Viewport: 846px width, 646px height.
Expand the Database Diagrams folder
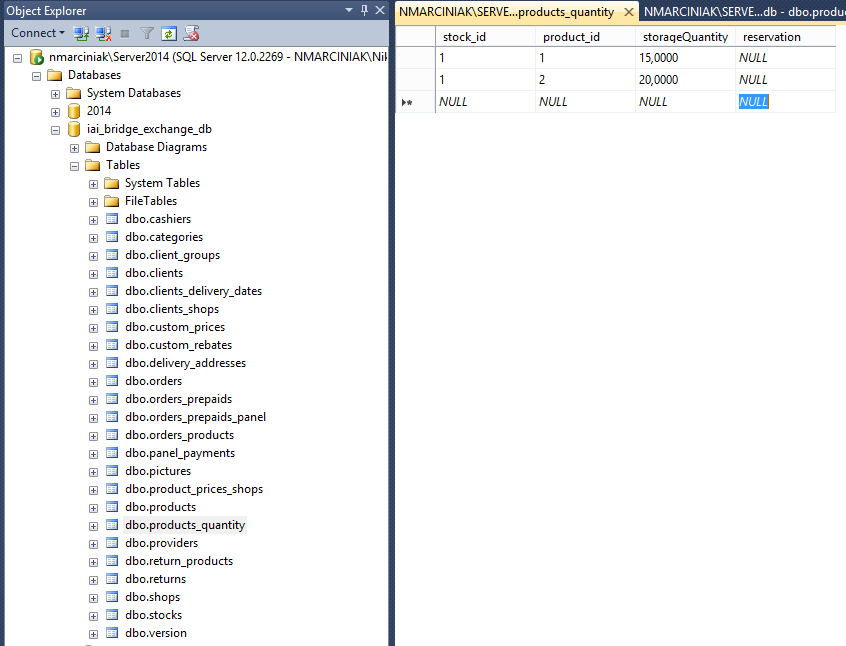click(74, 147)
